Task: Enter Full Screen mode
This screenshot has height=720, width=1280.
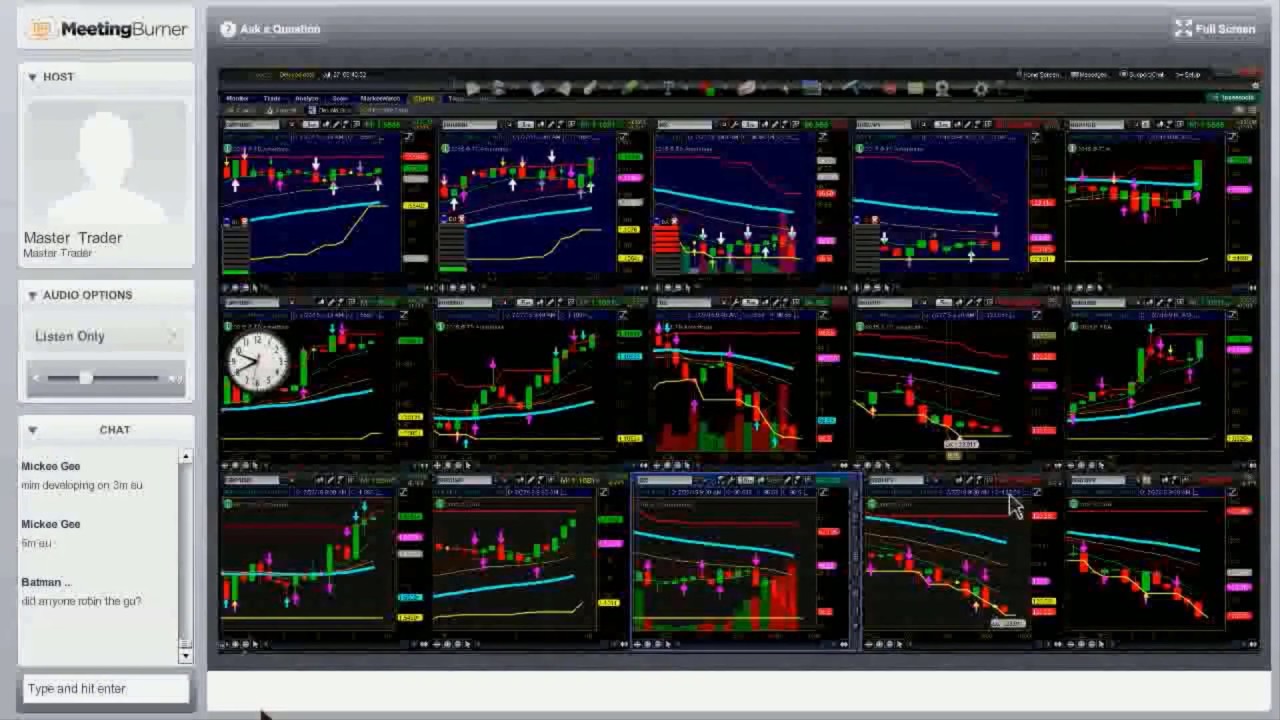Action: pyautogui.click(x=1215, y=29)
